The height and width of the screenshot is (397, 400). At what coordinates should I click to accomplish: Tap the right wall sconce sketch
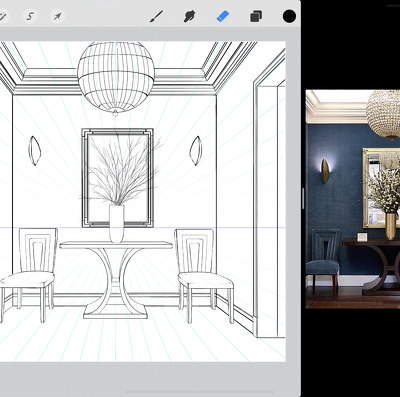coord(196,150)
